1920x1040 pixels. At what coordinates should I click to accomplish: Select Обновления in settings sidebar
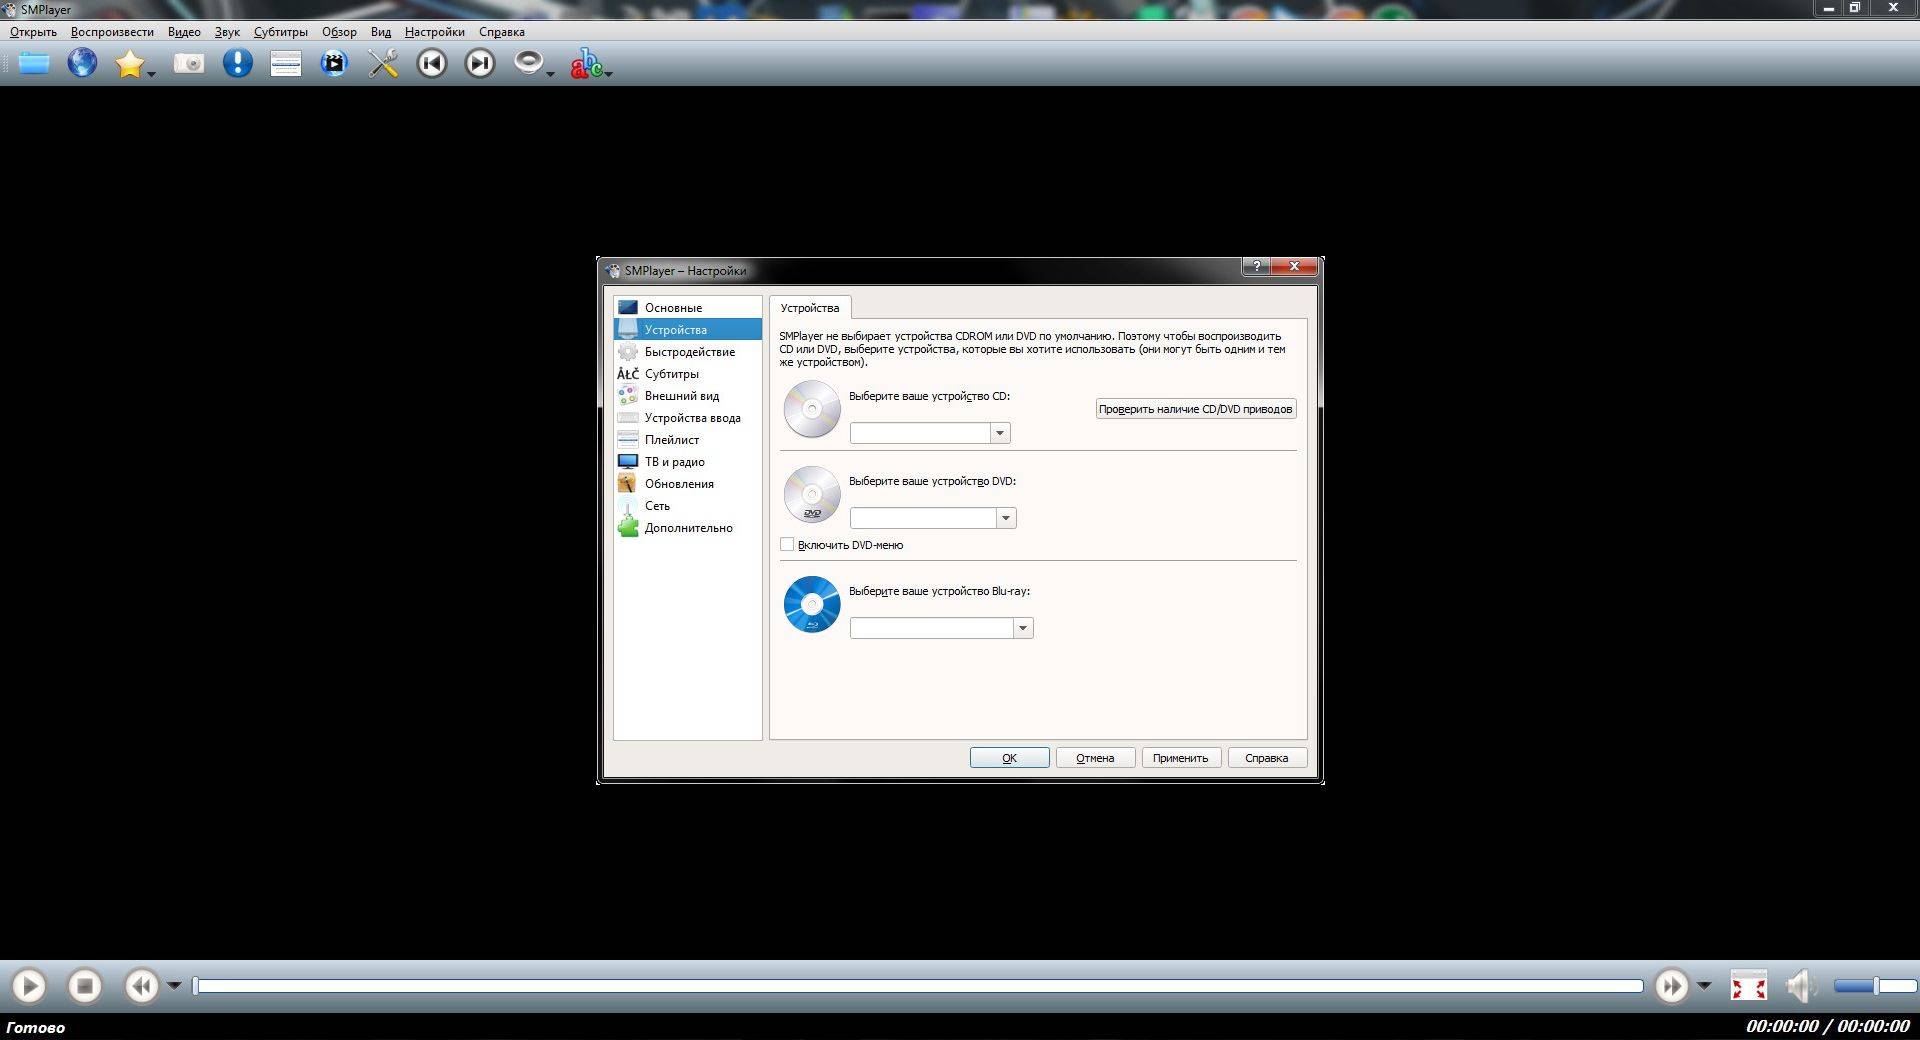(x=688, y=483)
